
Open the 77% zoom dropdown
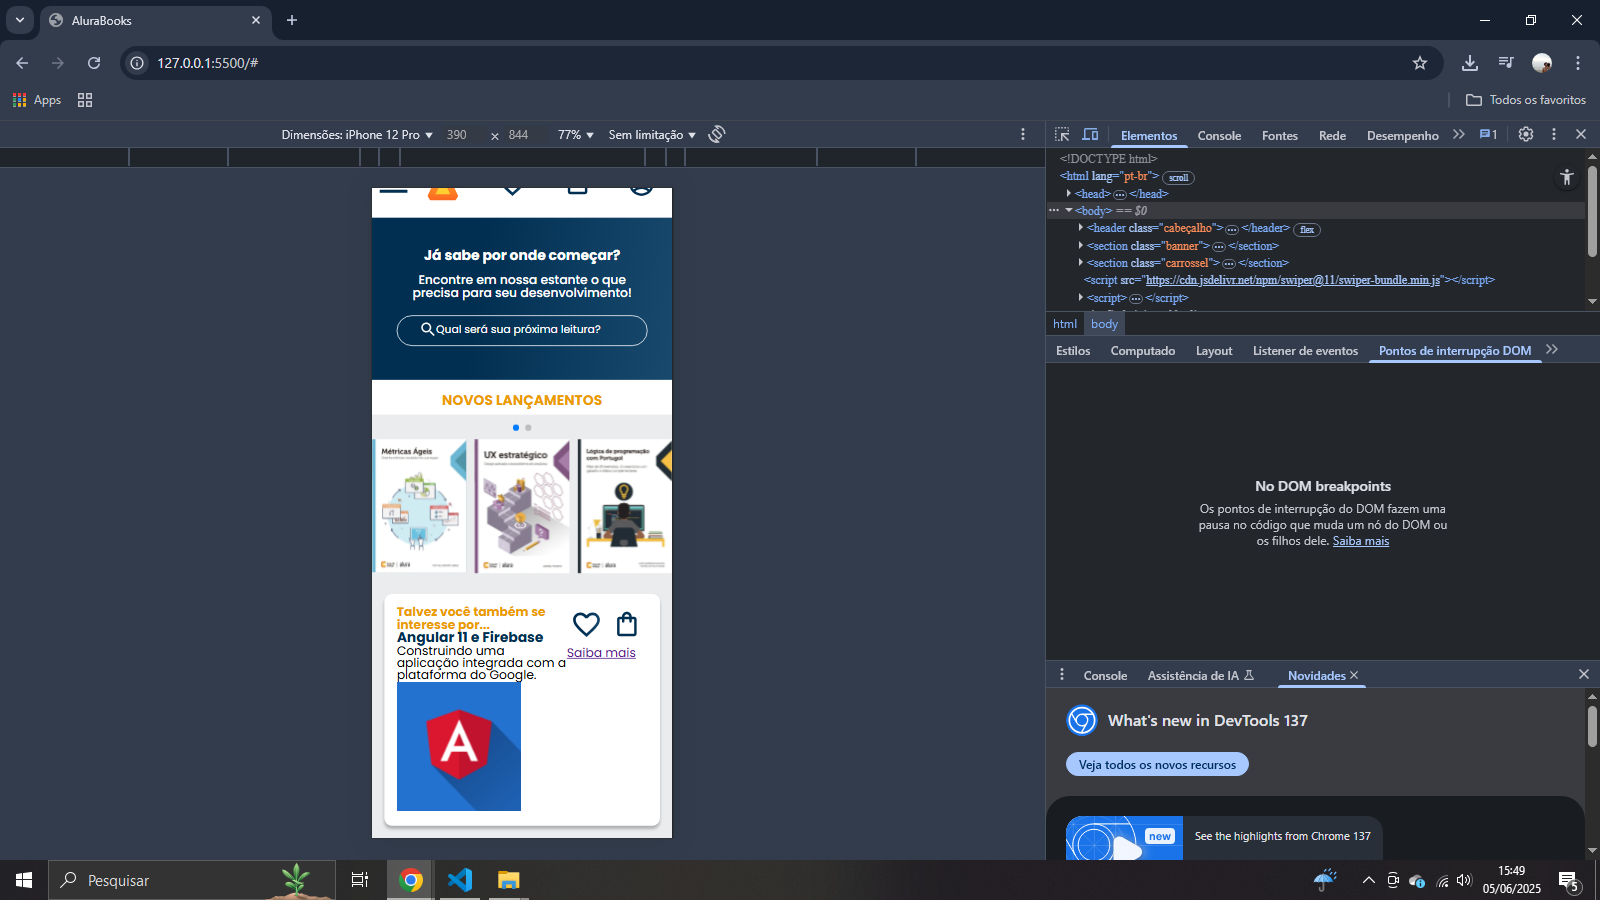(x=576, y=135)
